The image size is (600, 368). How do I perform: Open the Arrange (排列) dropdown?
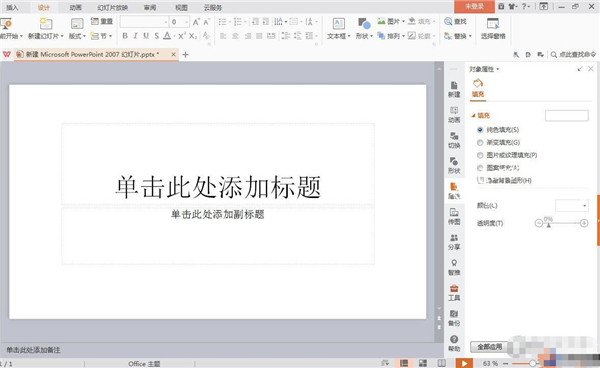[x=391, y=36]
